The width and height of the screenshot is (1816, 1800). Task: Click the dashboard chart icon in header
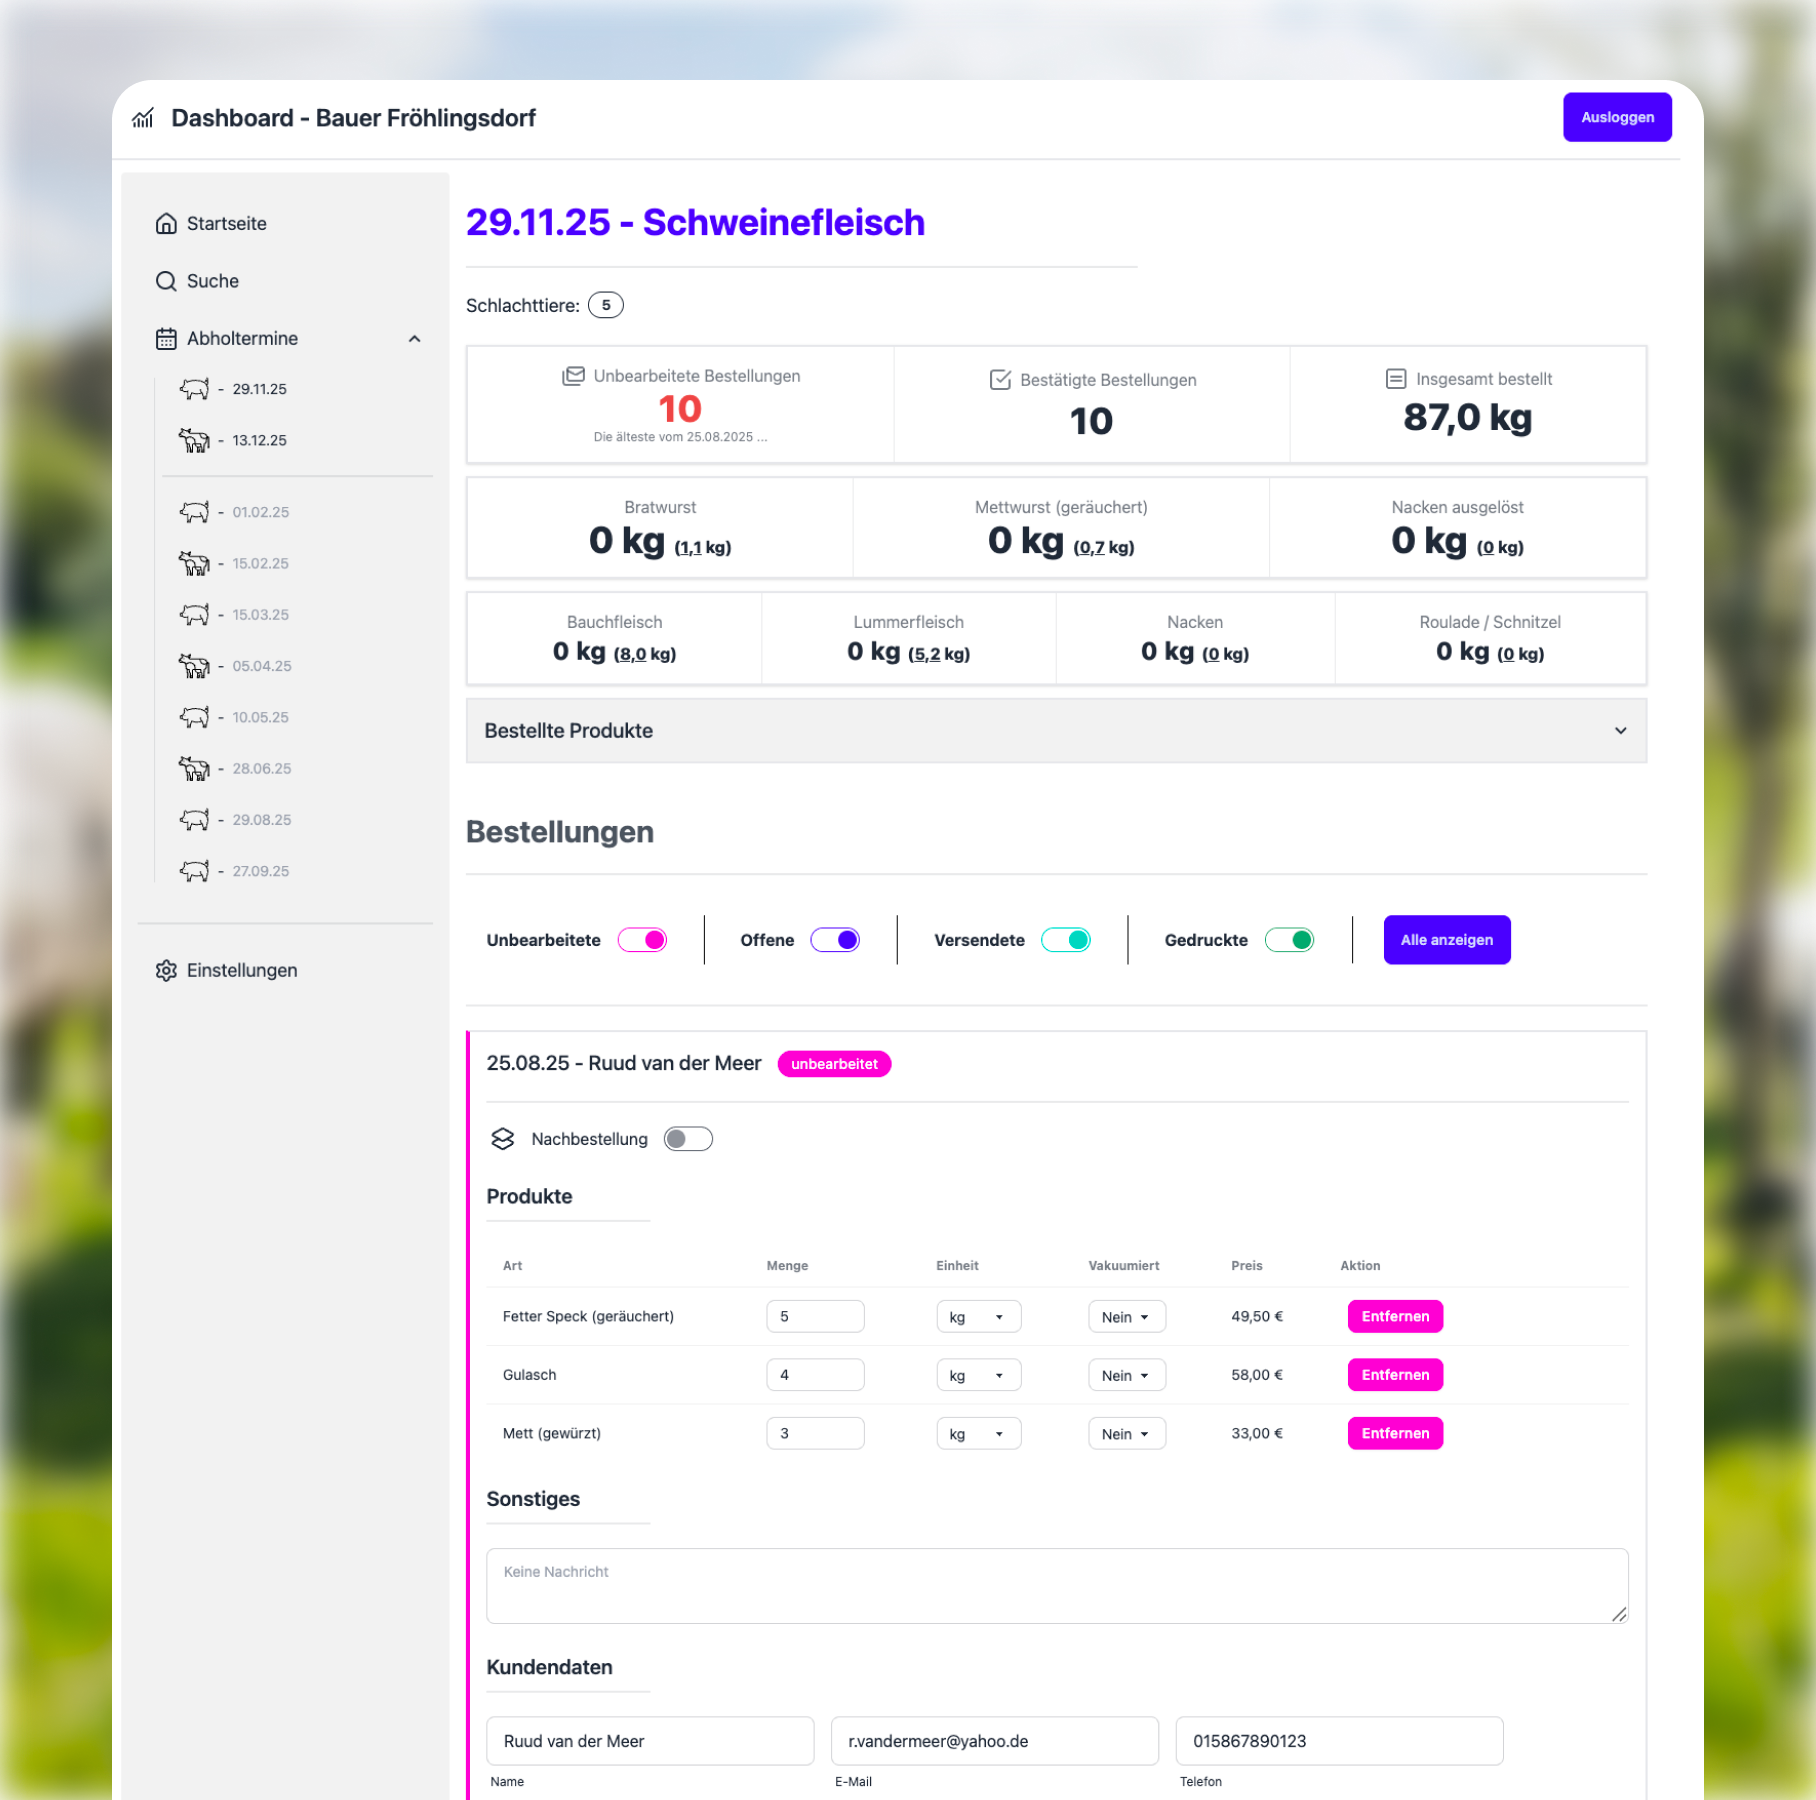(x=143, y=118)
